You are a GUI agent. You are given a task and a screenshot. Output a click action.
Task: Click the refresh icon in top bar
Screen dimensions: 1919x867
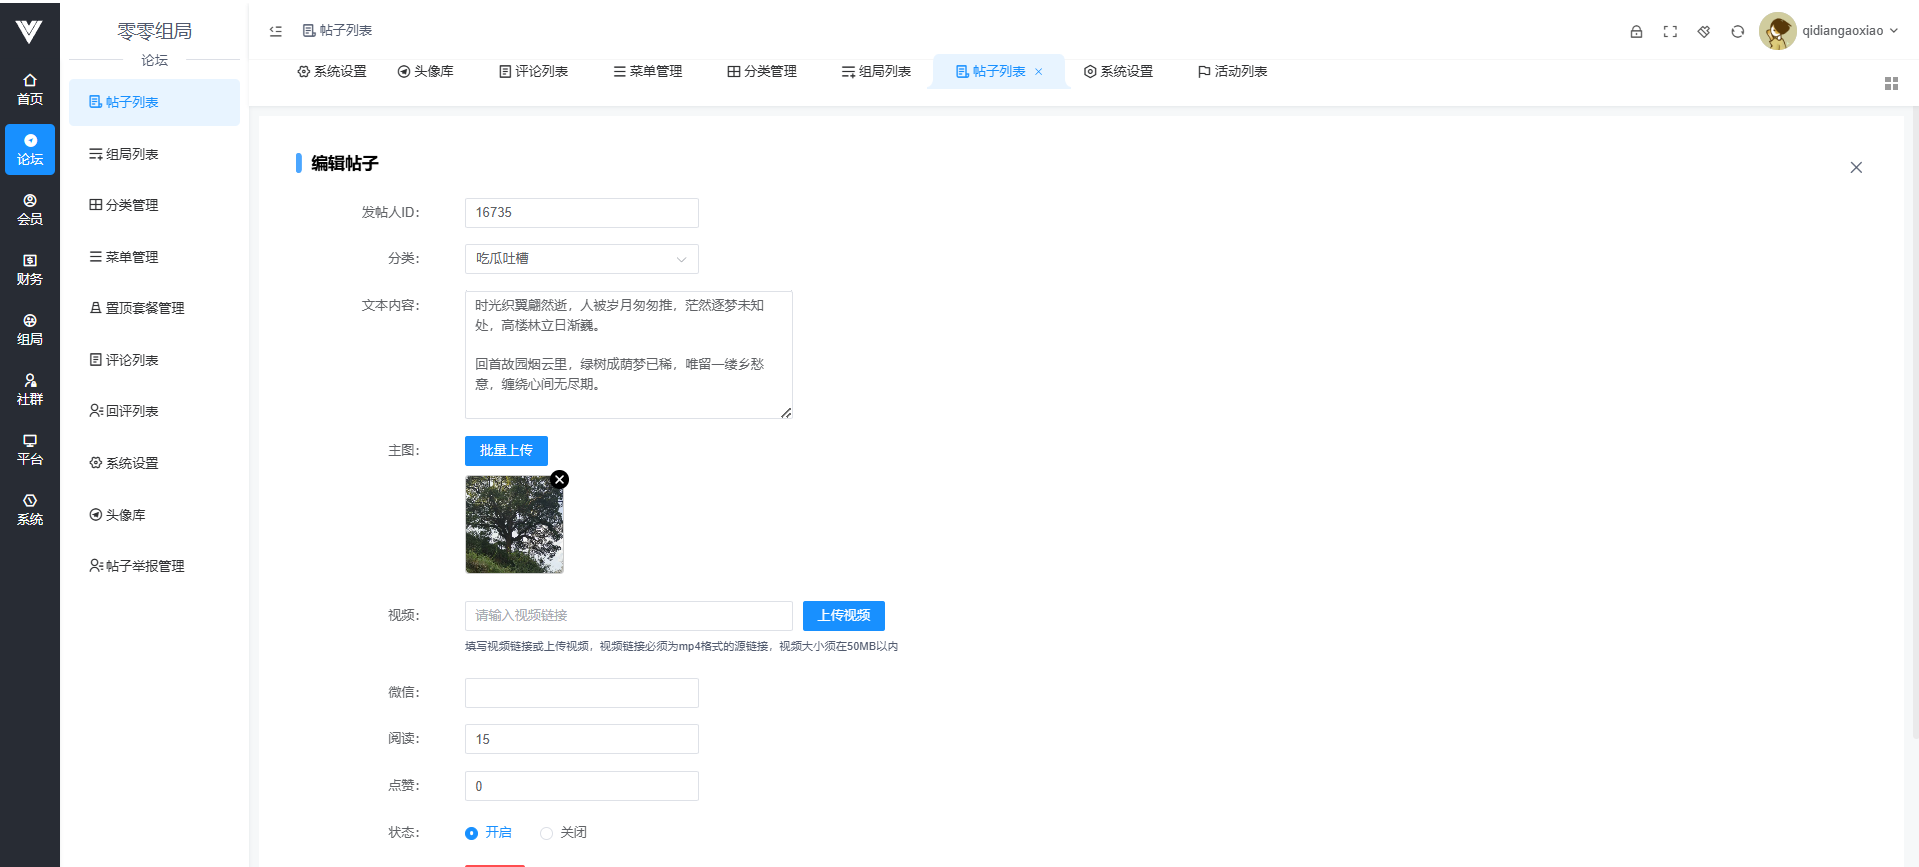coord(1738,31)
